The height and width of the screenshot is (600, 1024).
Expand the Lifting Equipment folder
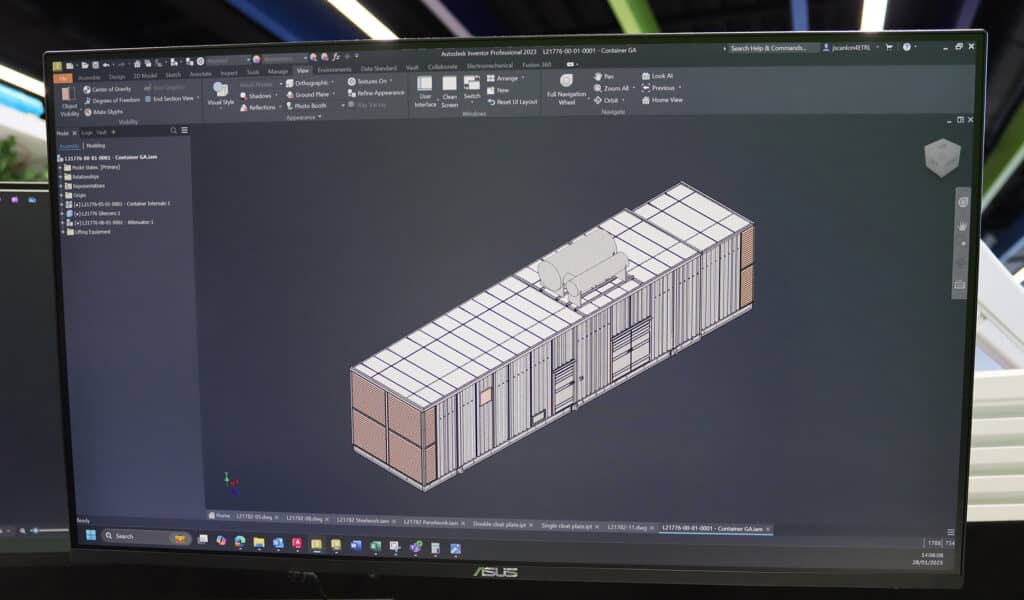63,231
